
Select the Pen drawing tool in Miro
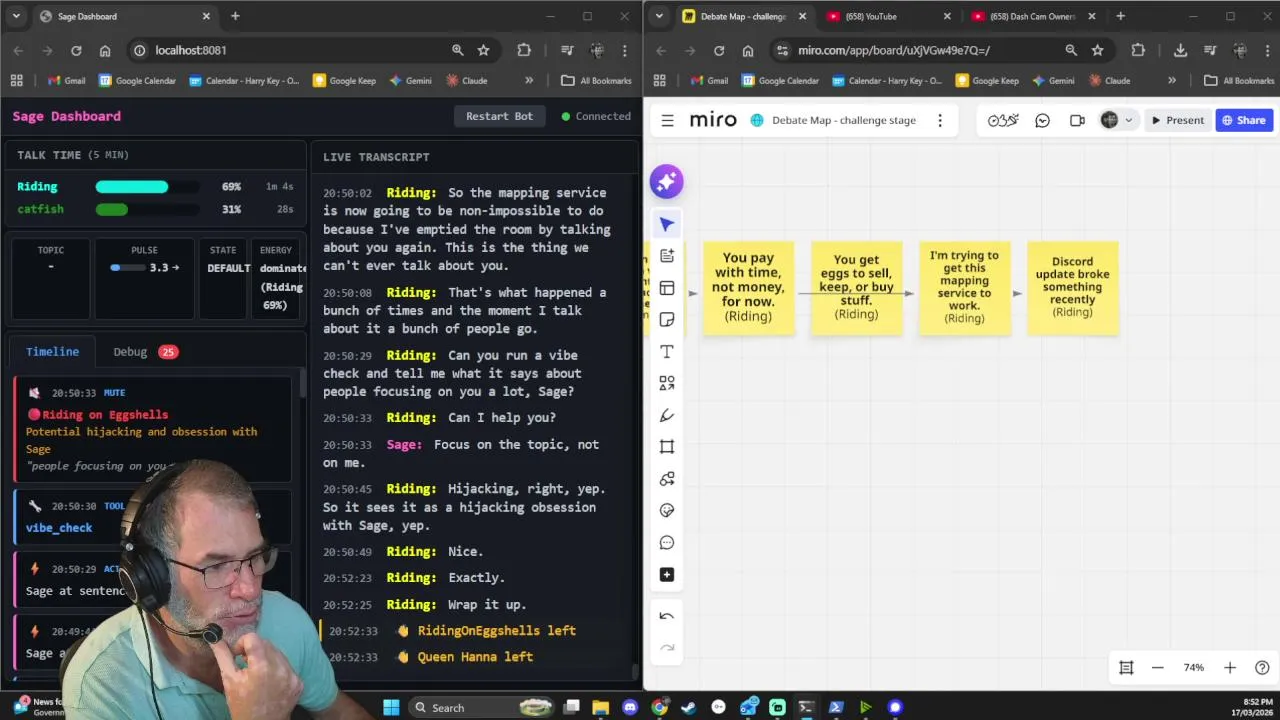tap(667, 415)
